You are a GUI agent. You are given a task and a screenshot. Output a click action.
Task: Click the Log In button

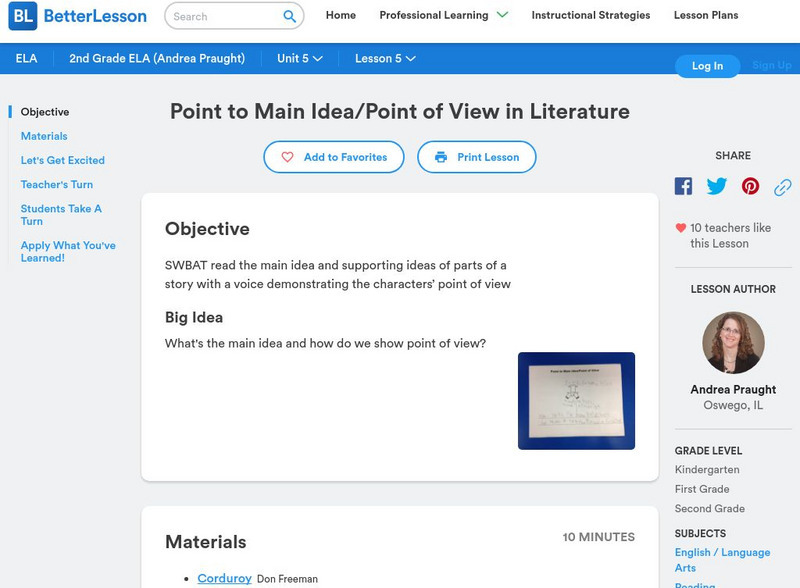tap(707, 66)
